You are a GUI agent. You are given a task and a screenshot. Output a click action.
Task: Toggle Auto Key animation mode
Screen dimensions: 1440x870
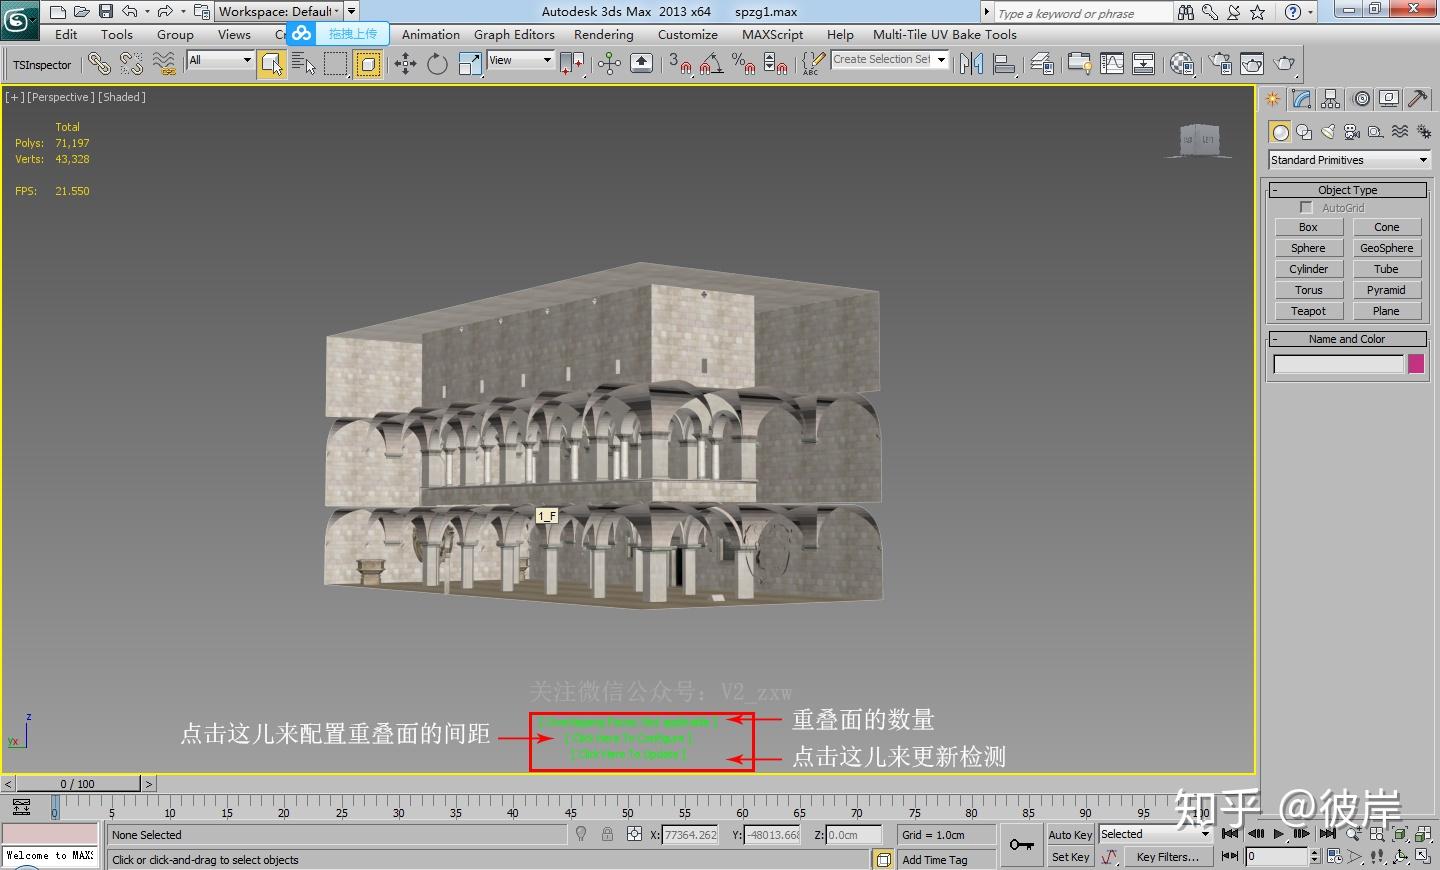pyautogui.click(x=1070, y=835)
